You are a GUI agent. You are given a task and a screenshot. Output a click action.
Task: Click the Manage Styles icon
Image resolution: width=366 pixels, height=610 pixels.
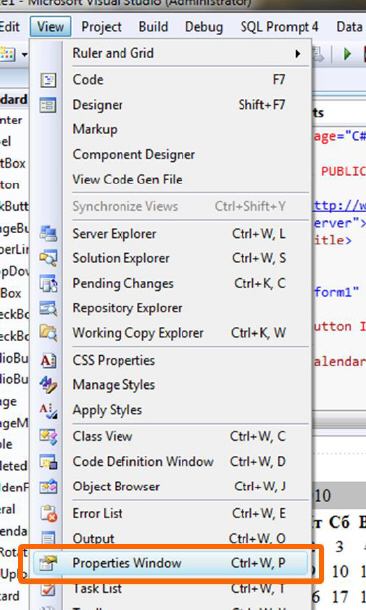[48, 385]
